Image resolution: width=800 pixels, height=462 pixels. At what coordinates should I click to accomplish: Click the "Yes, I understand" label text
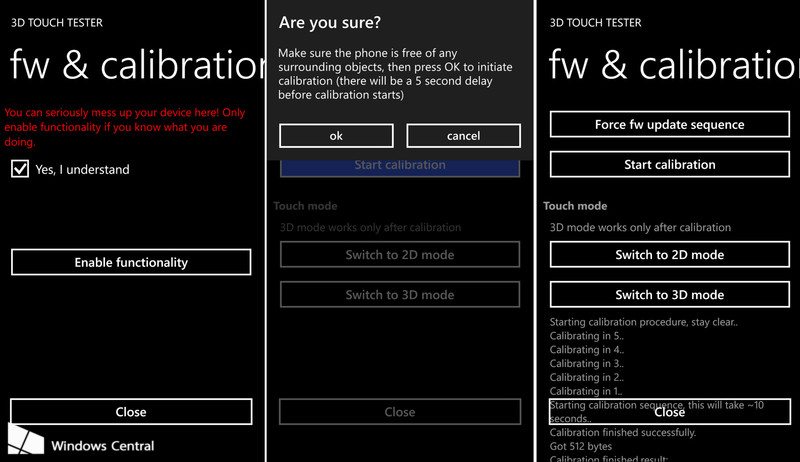(82, 170)
